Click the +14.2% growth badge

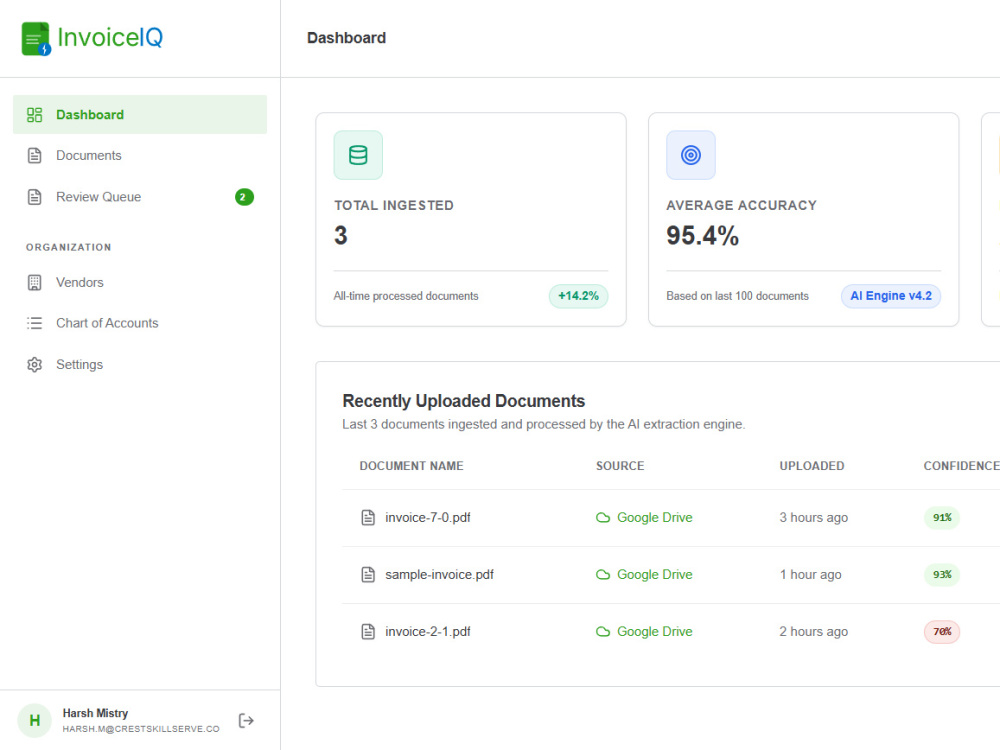point(578,296)
